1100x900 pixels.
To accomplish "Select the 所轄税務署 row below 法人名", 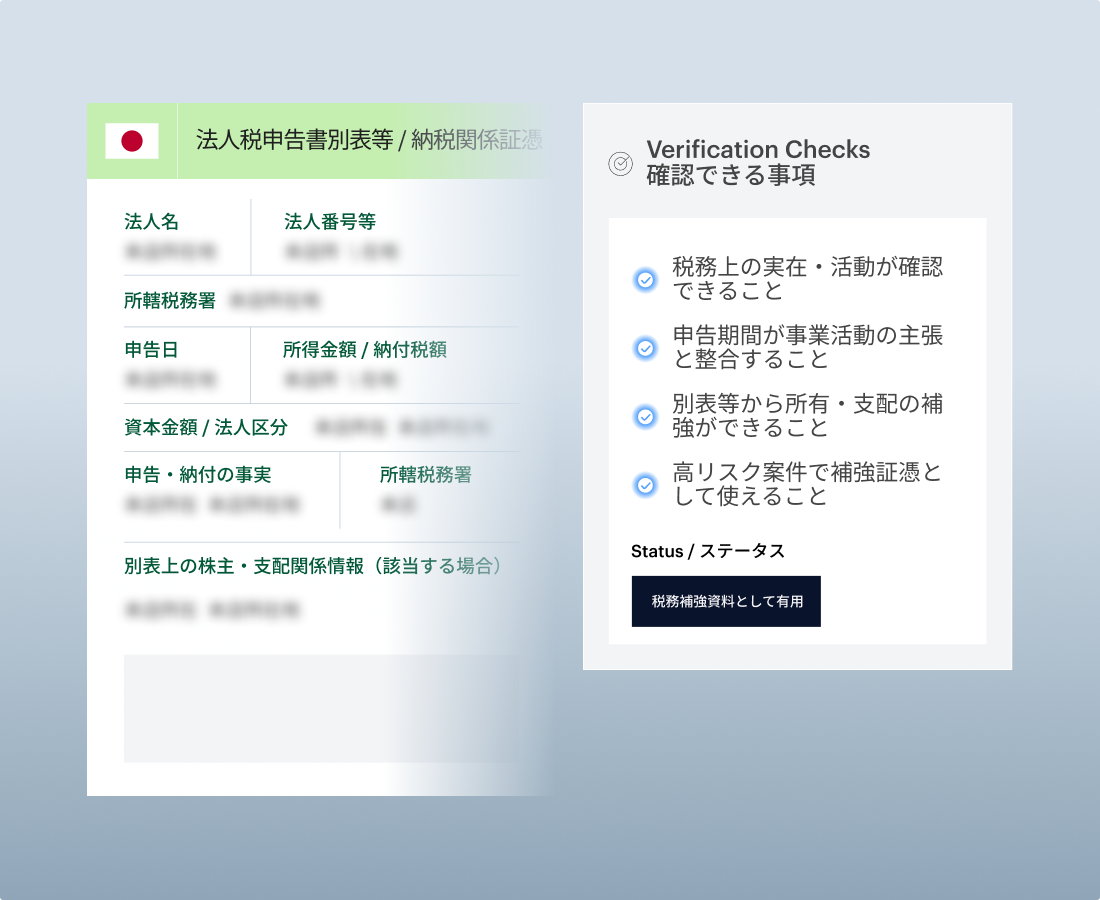I will [x=170, y=300].
